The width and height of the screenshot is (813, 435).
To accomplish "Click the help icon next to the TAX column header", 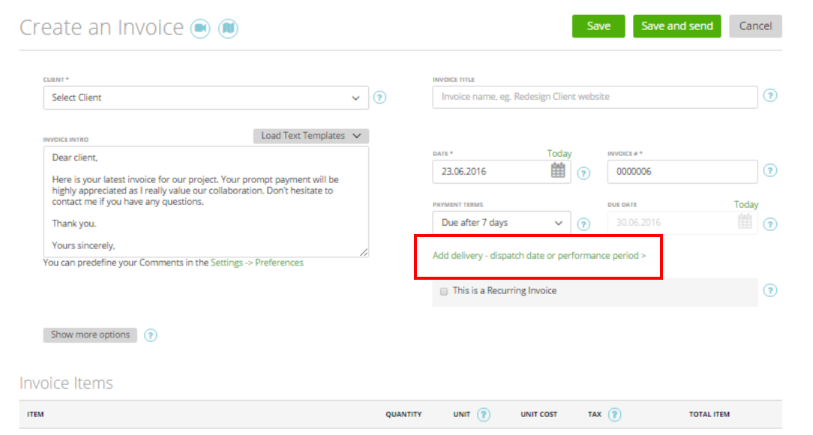I will click(x=614, y=414).
